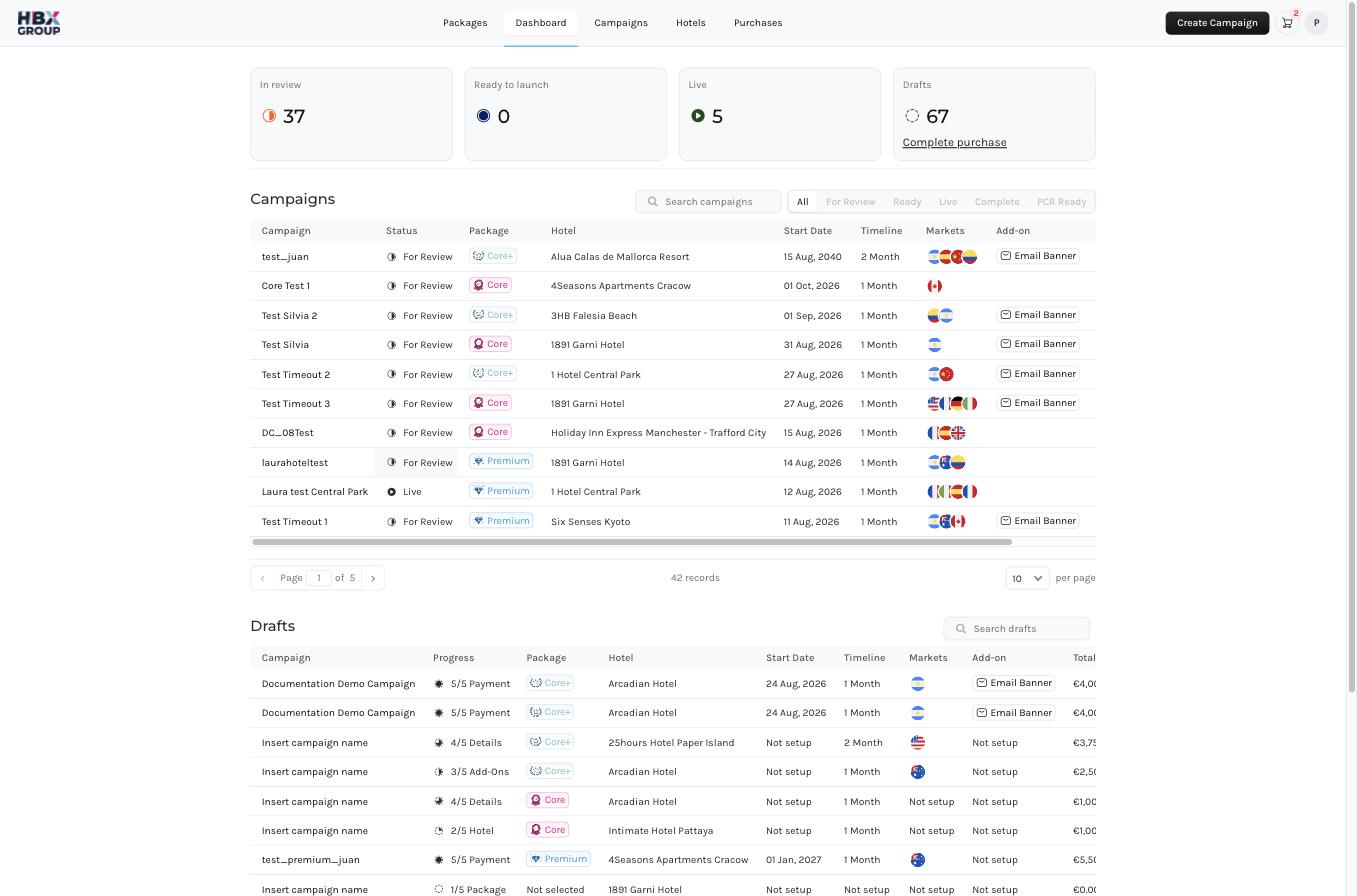Click the Start Date column header in Campaigns

pyautogui.click(x=807, y=231)
